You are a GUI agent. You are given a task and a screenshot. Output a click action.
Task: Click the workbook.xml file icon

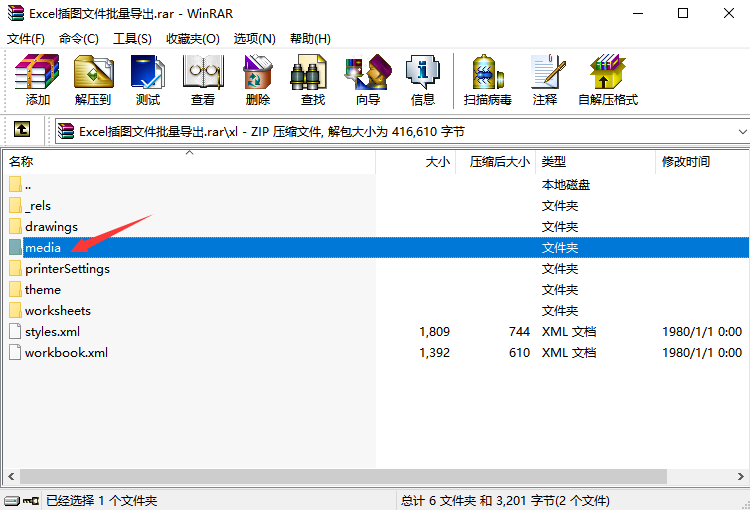(x=15, y=353)
